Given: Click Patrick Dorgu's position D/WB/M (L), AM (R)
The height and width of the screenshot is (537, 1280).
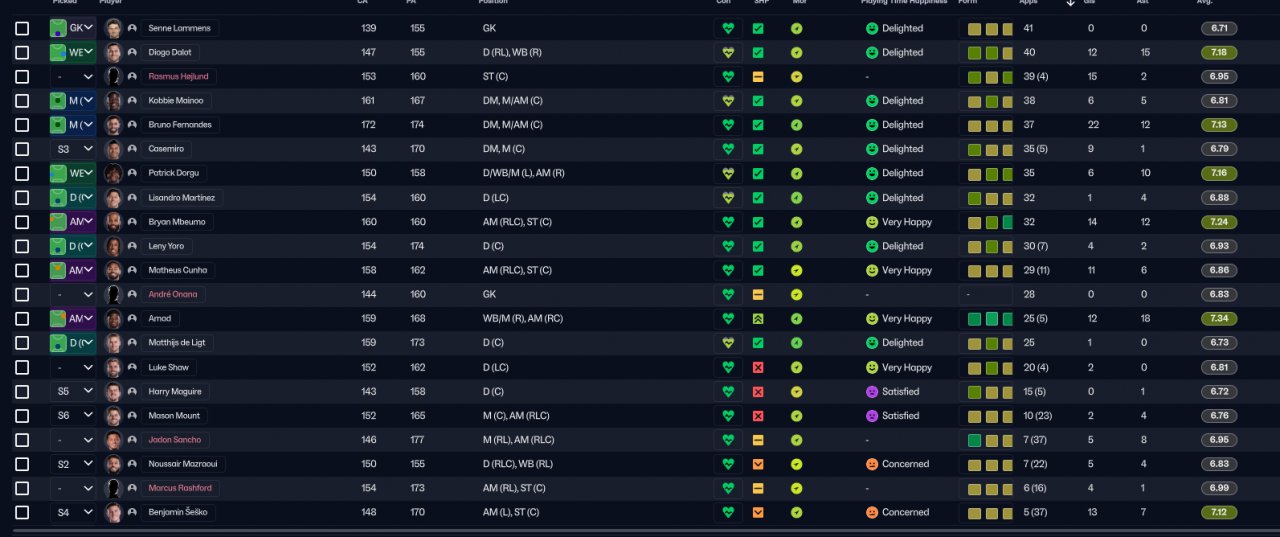Looking at the screenshot, I should pyautogui.click(x=523, y=173).
